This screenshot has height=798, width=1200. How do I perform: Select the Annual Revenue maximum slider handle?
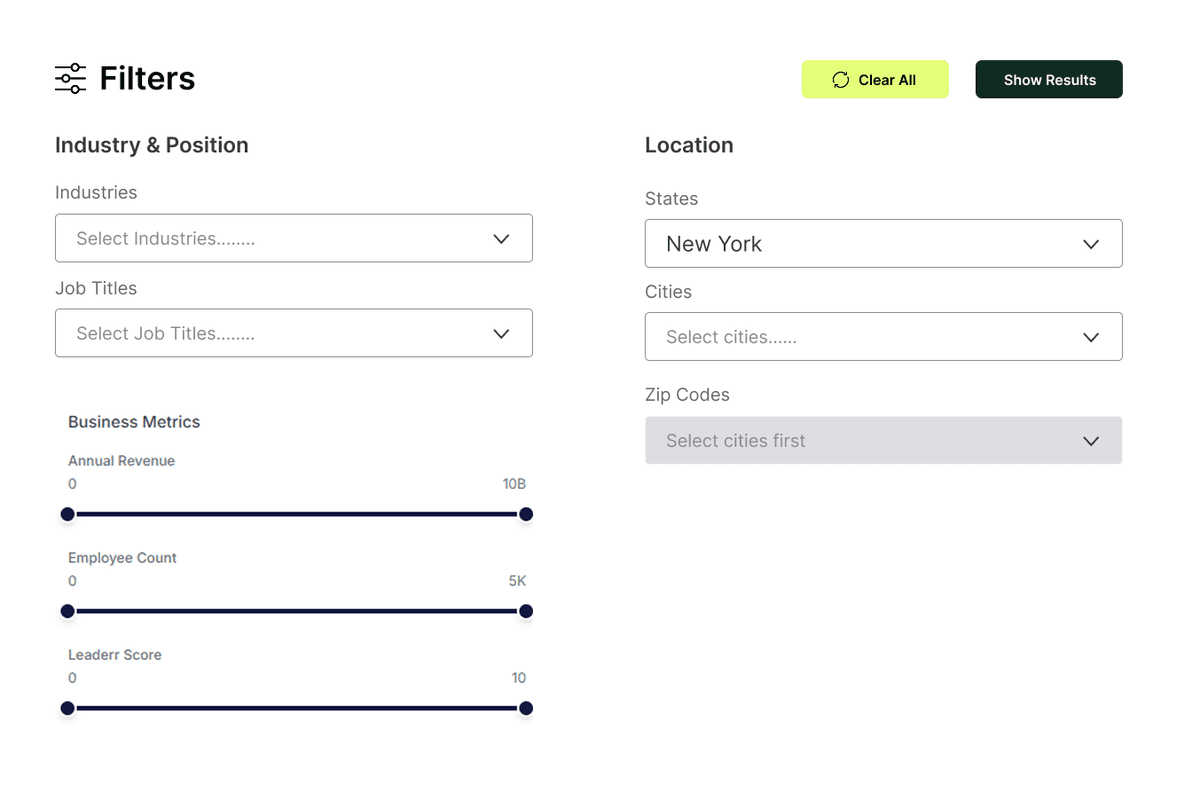pos(525,514)
